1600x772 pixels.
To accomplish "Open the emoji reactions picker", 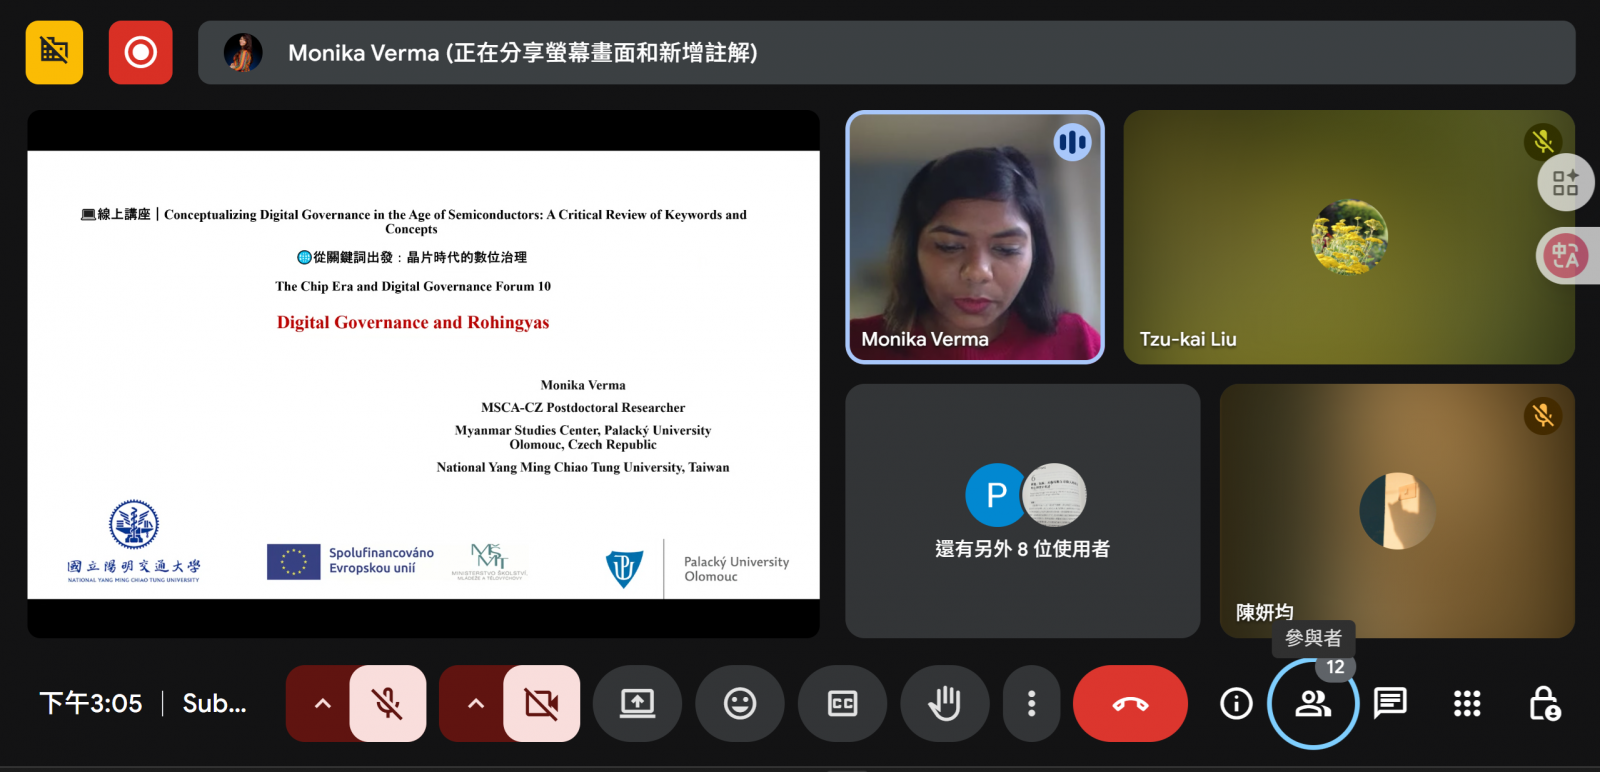I will (x=739, y=704).
